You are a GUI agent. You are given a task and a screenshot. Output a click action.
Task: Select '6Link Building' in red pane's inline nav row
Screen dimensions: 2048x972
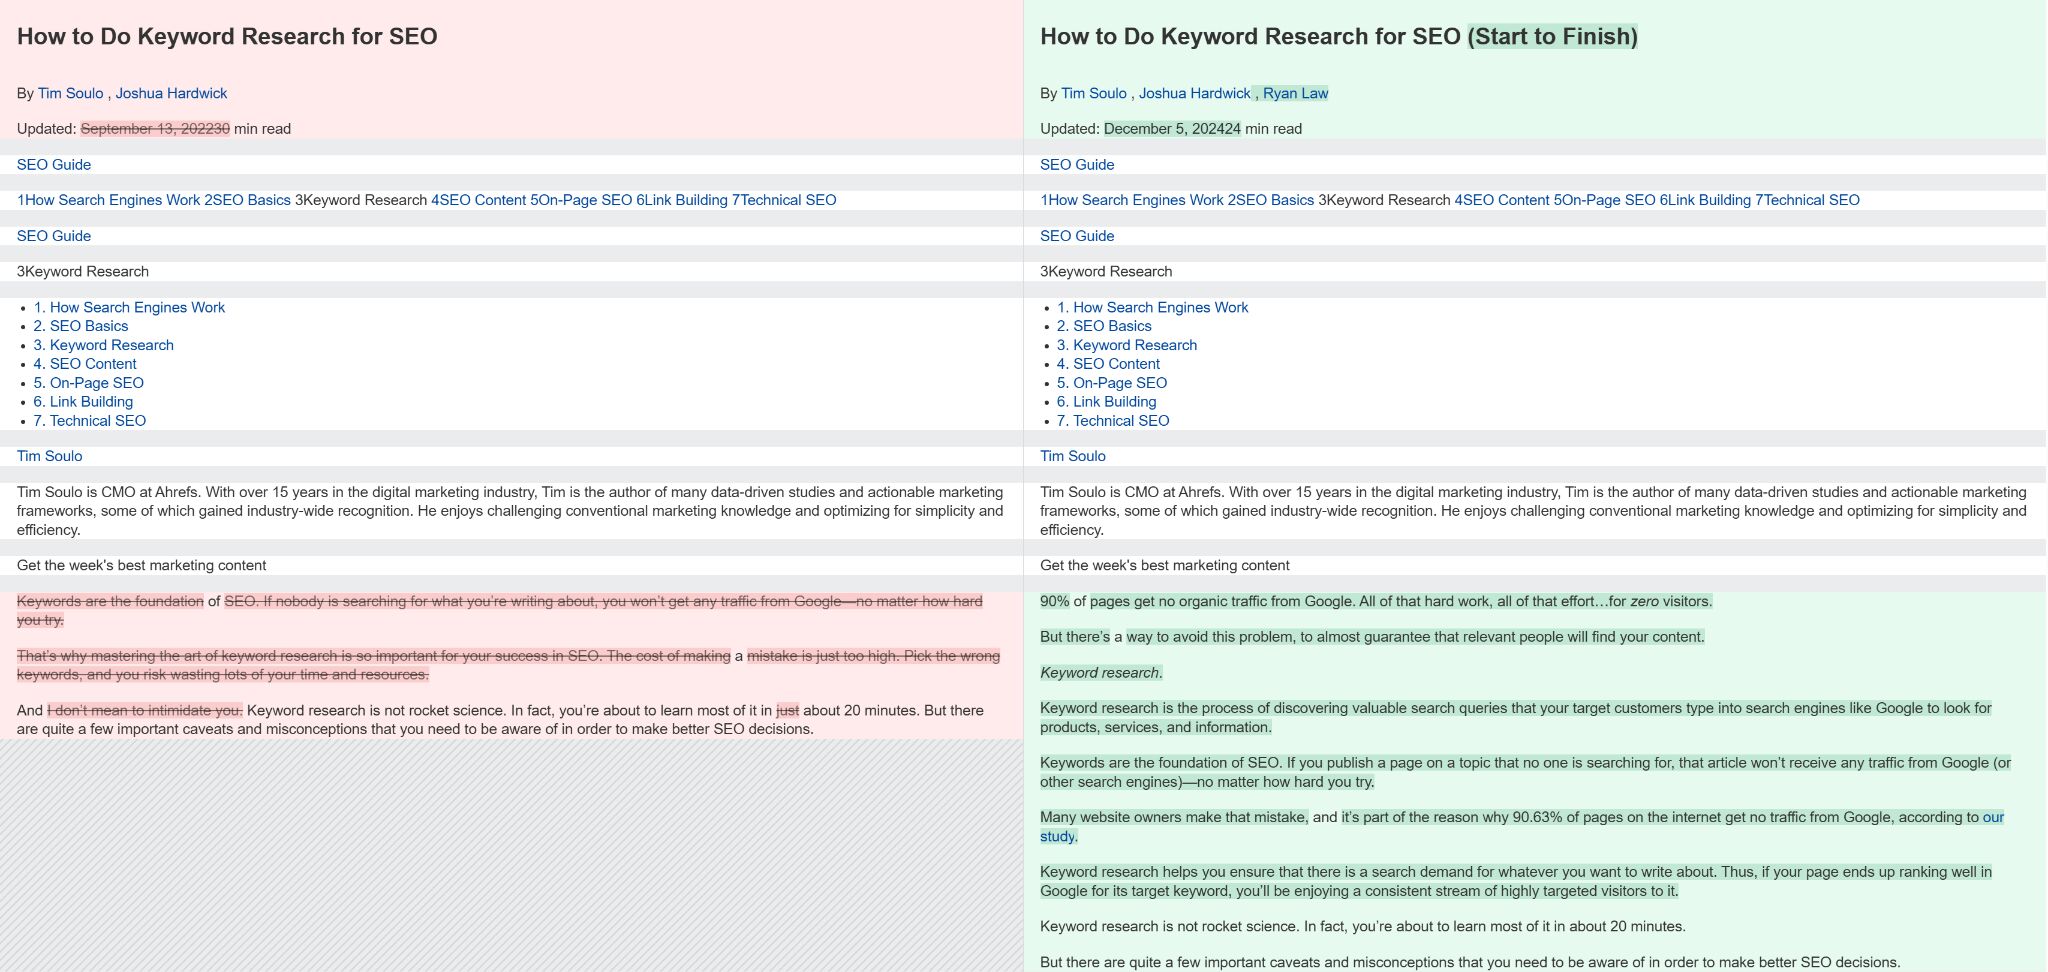click(x=682, y=200)
